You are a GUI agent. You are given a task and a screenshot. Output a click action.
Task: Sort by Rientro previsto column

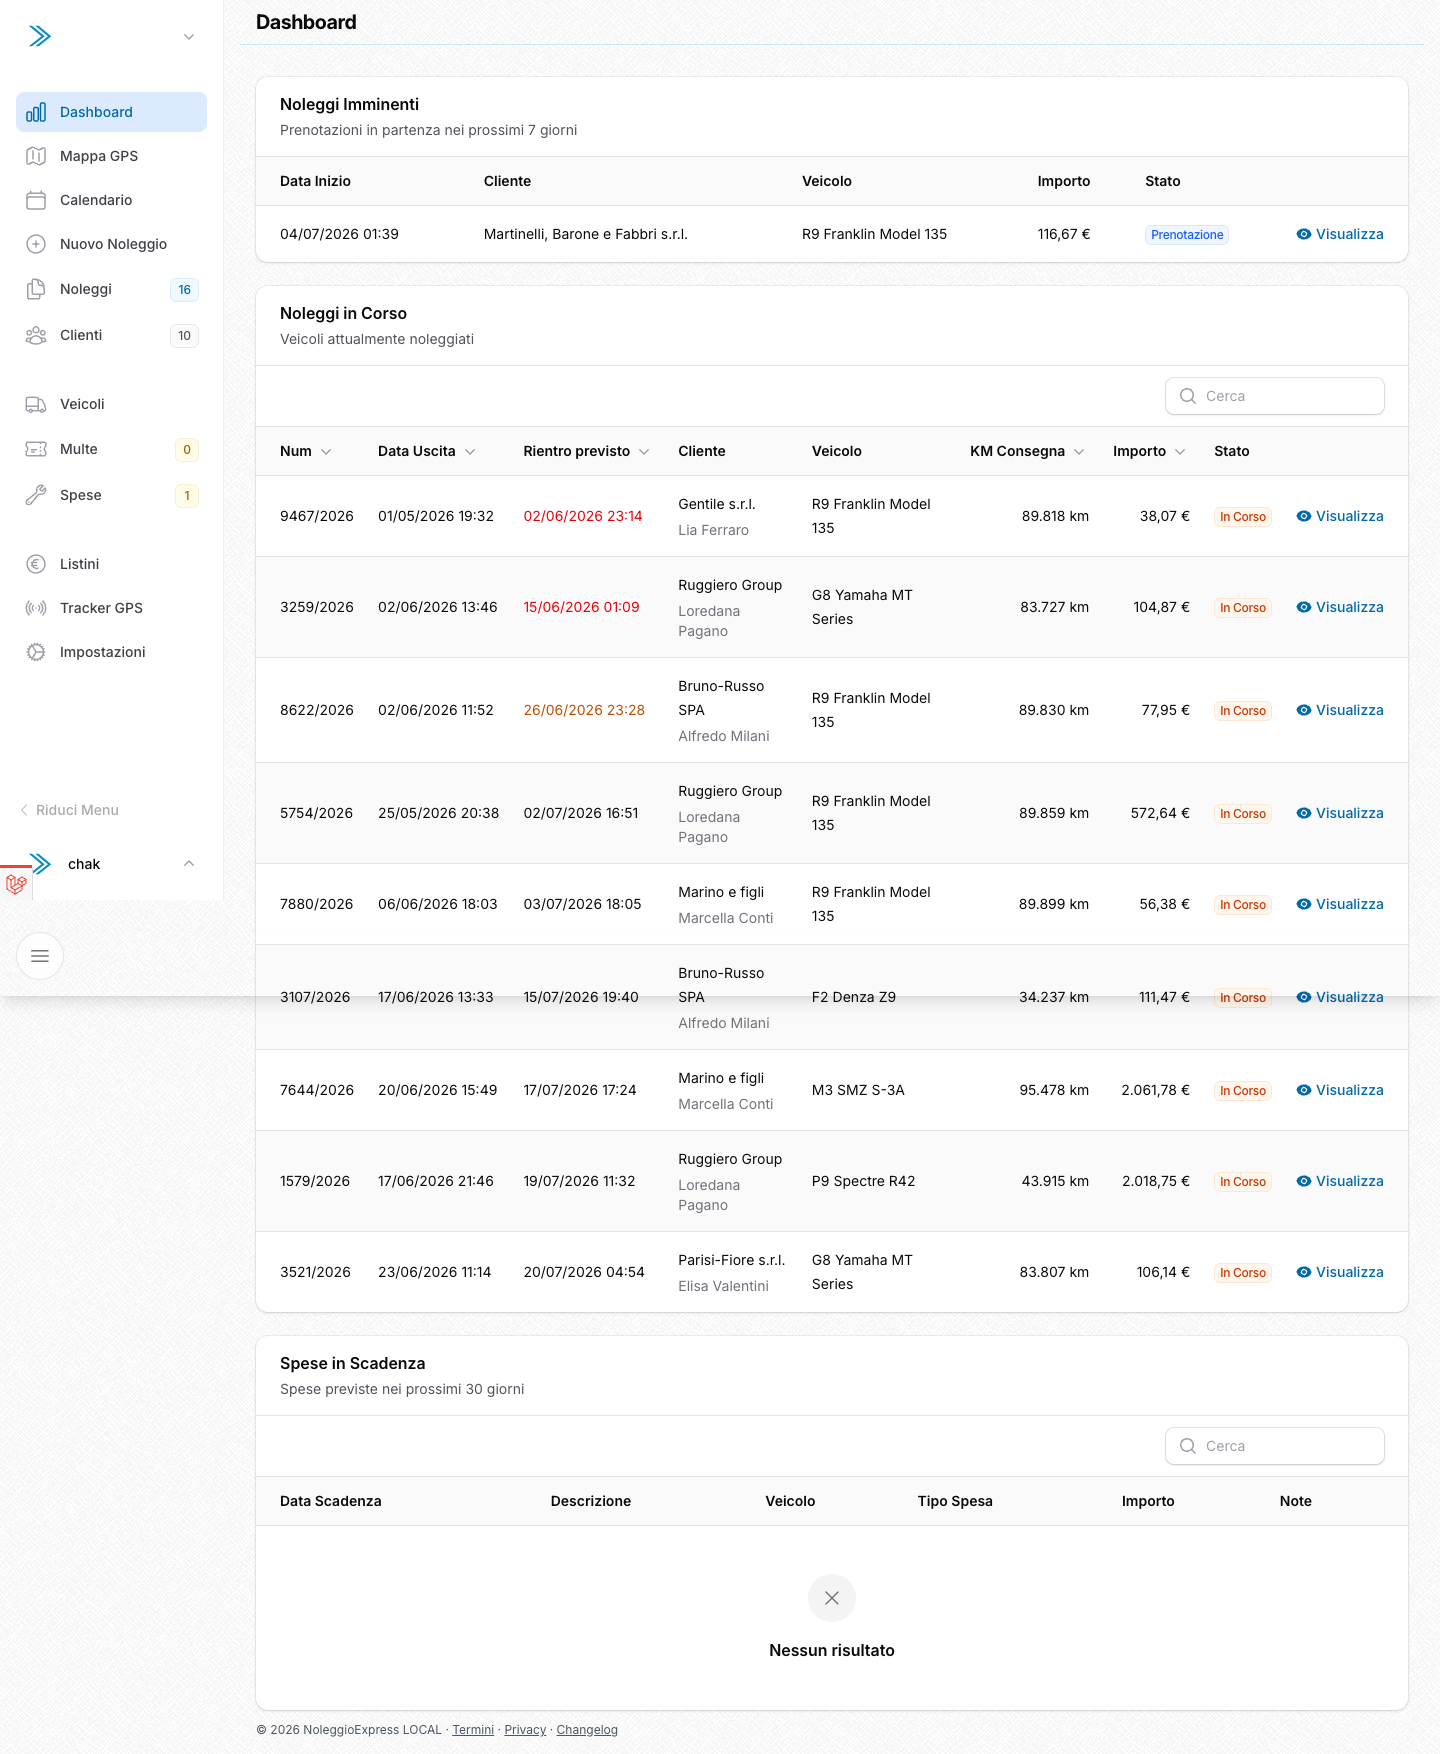tap(587, 451)
